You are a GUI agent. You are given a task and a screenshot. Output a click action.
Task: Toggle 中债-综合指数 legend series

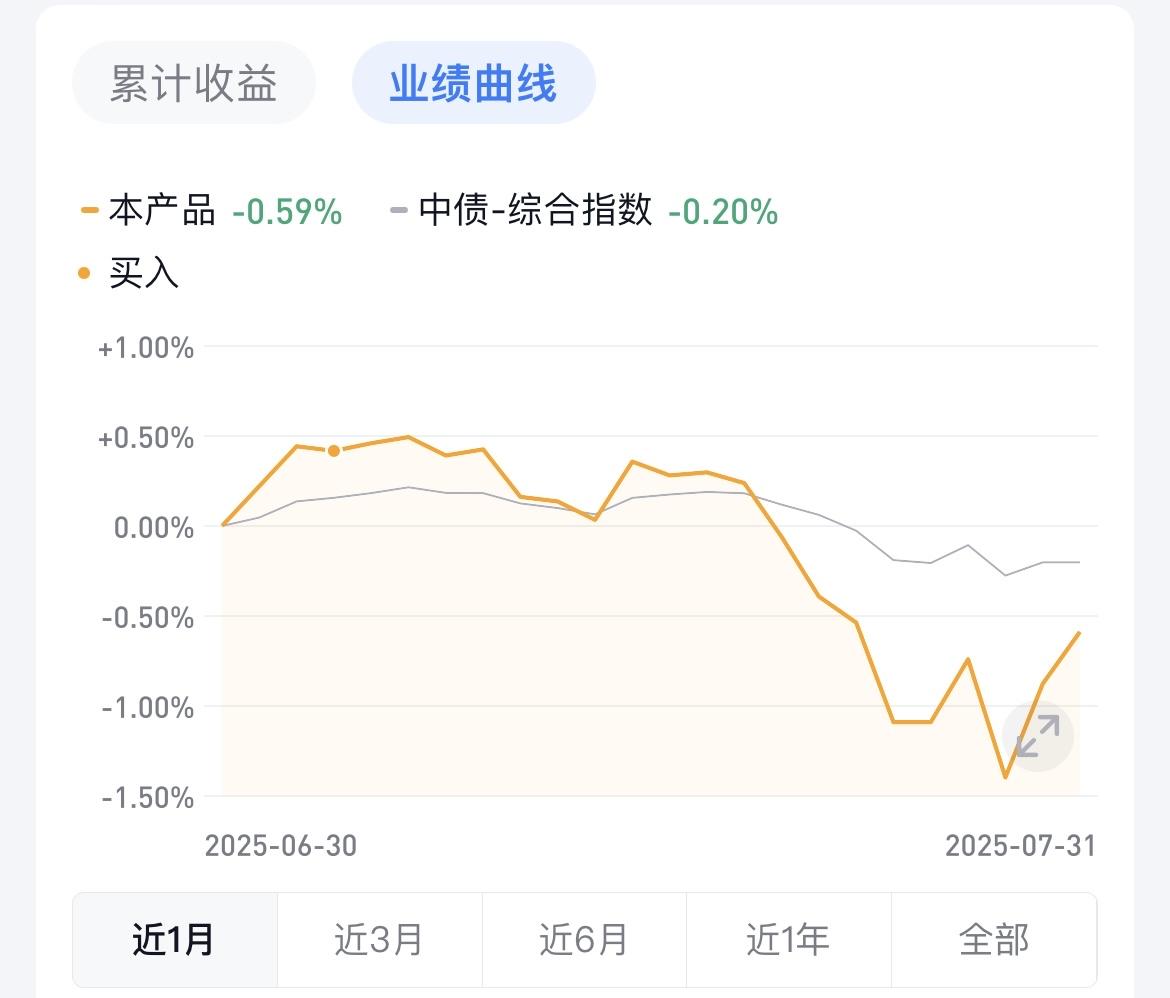click(x=535, y=210)
